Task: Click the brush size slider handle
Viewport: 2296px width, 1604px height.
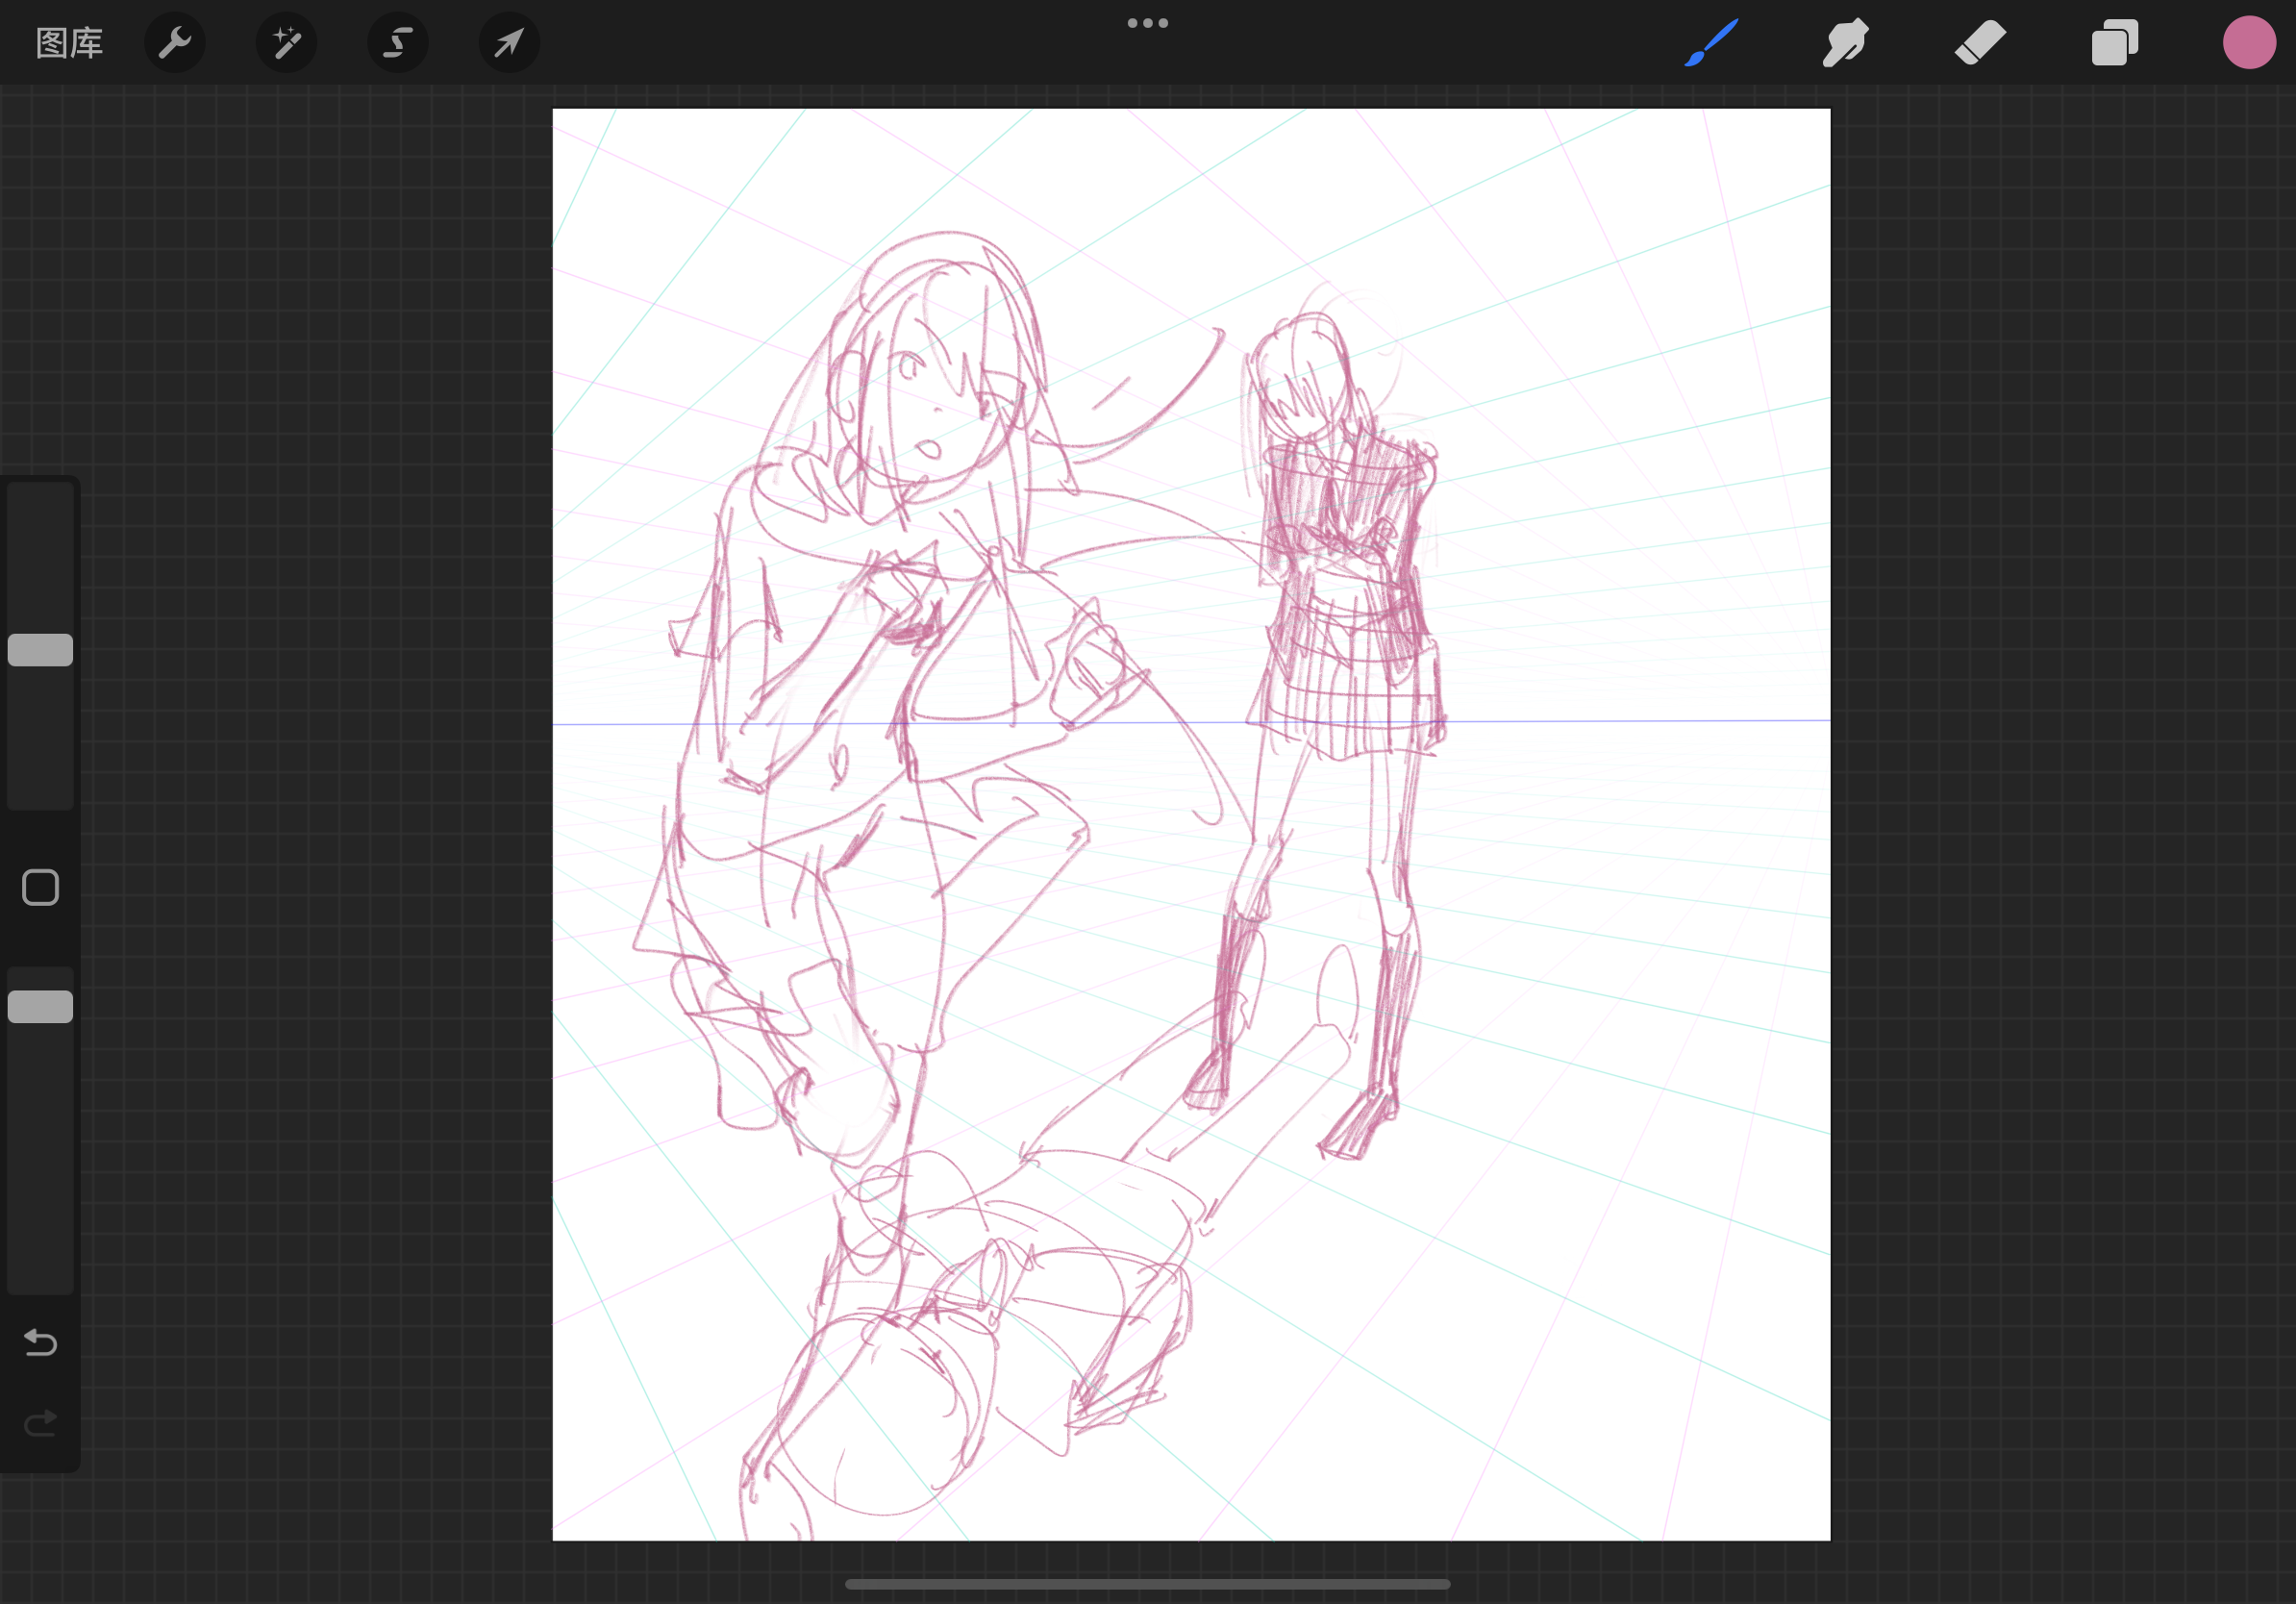Action: tap(40, 650)
